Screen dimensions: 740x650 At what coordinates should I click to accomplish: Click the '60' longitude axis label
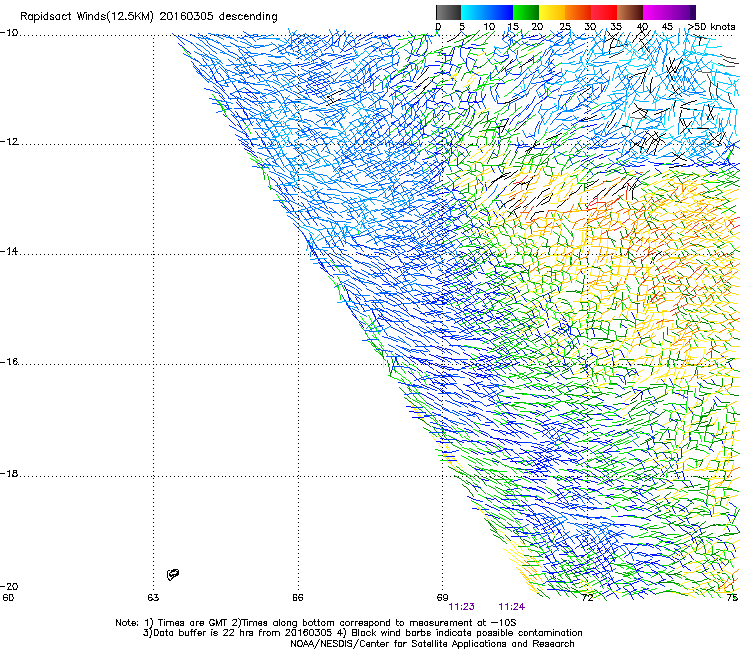(x=8, y=598)
